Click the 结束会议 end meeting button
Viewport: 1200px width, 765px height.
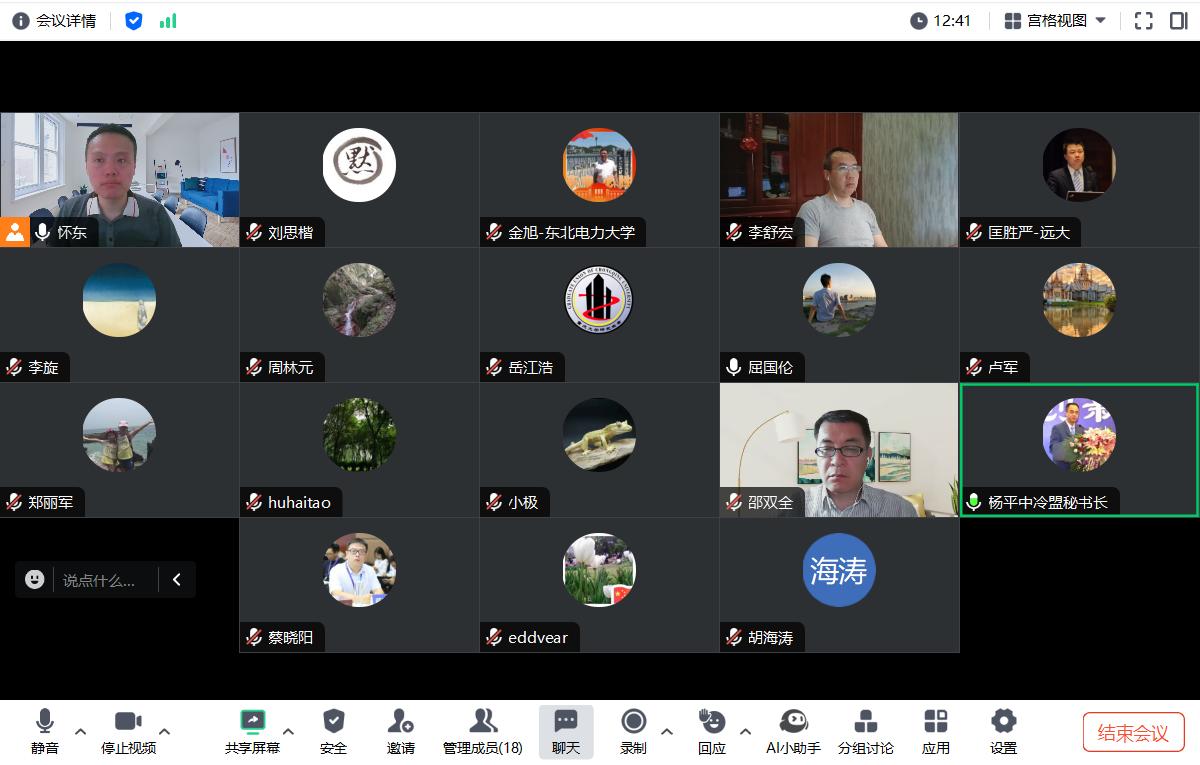(1133, 733)
